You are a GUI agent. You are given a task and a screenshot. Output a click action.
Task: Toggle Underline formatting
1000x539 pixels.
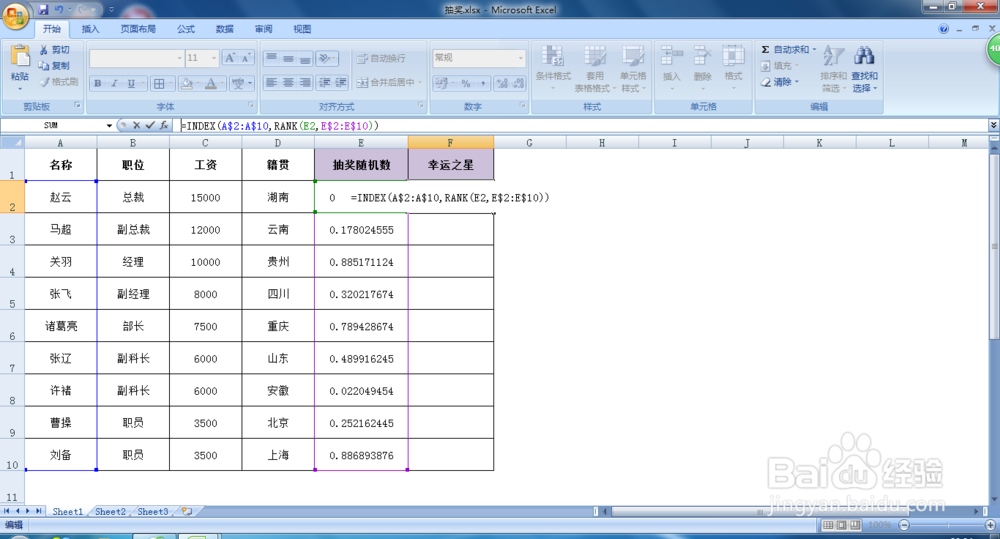coord(131,83)
